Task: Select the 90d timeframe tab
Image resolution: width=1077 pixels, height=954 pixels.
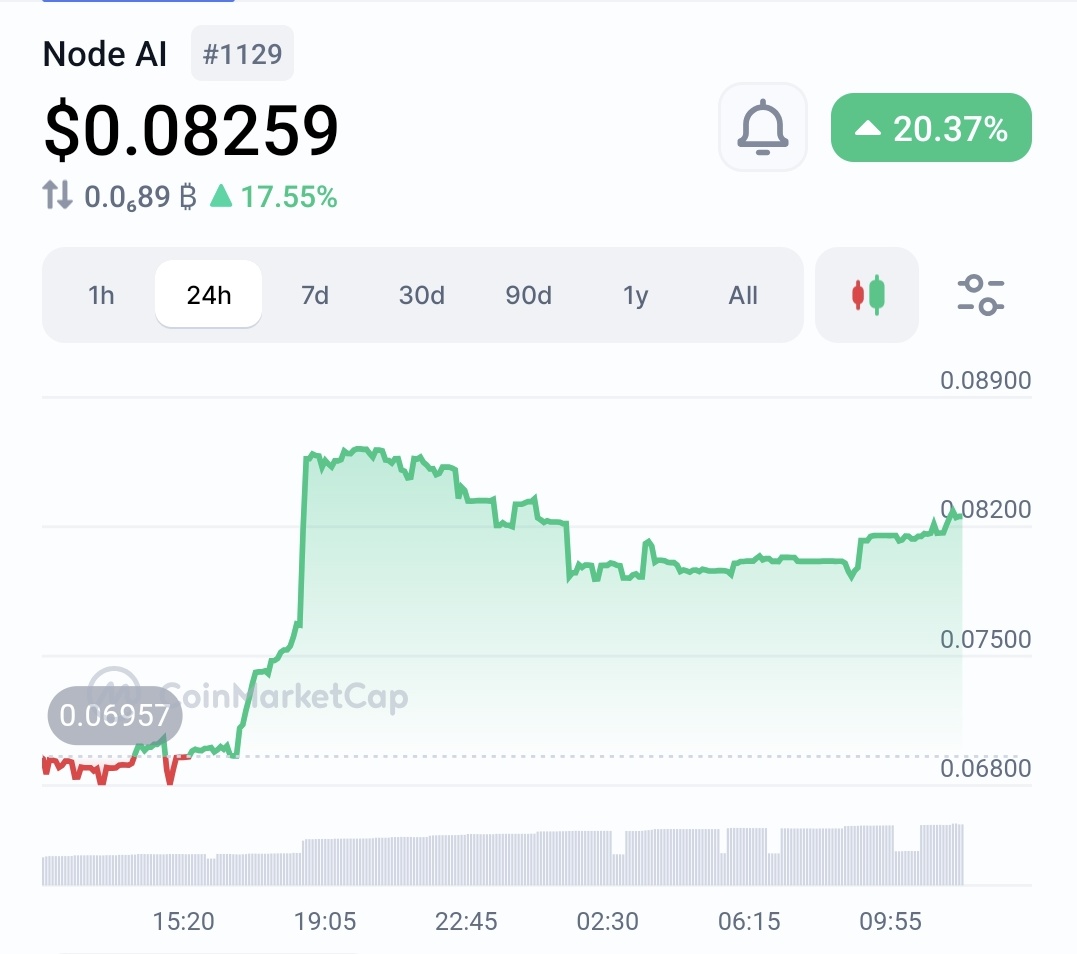Action: 528,295
